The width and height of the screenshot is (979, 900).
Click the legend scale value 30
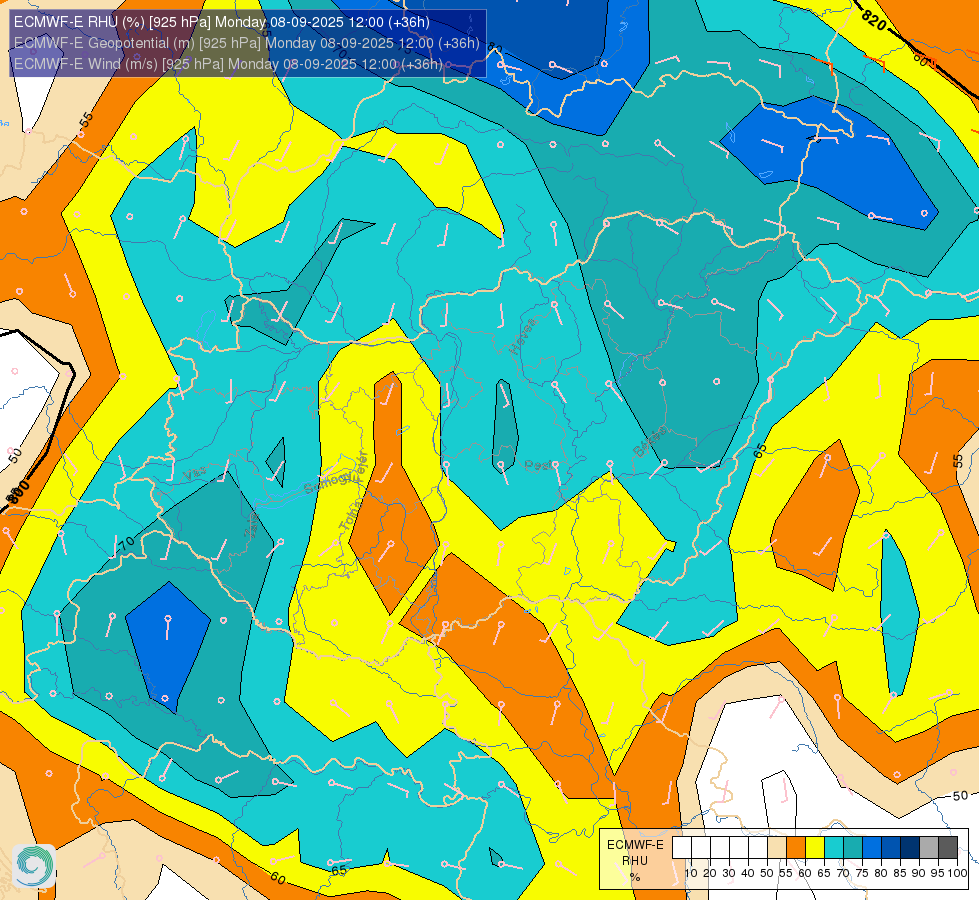tap(729, 873)
